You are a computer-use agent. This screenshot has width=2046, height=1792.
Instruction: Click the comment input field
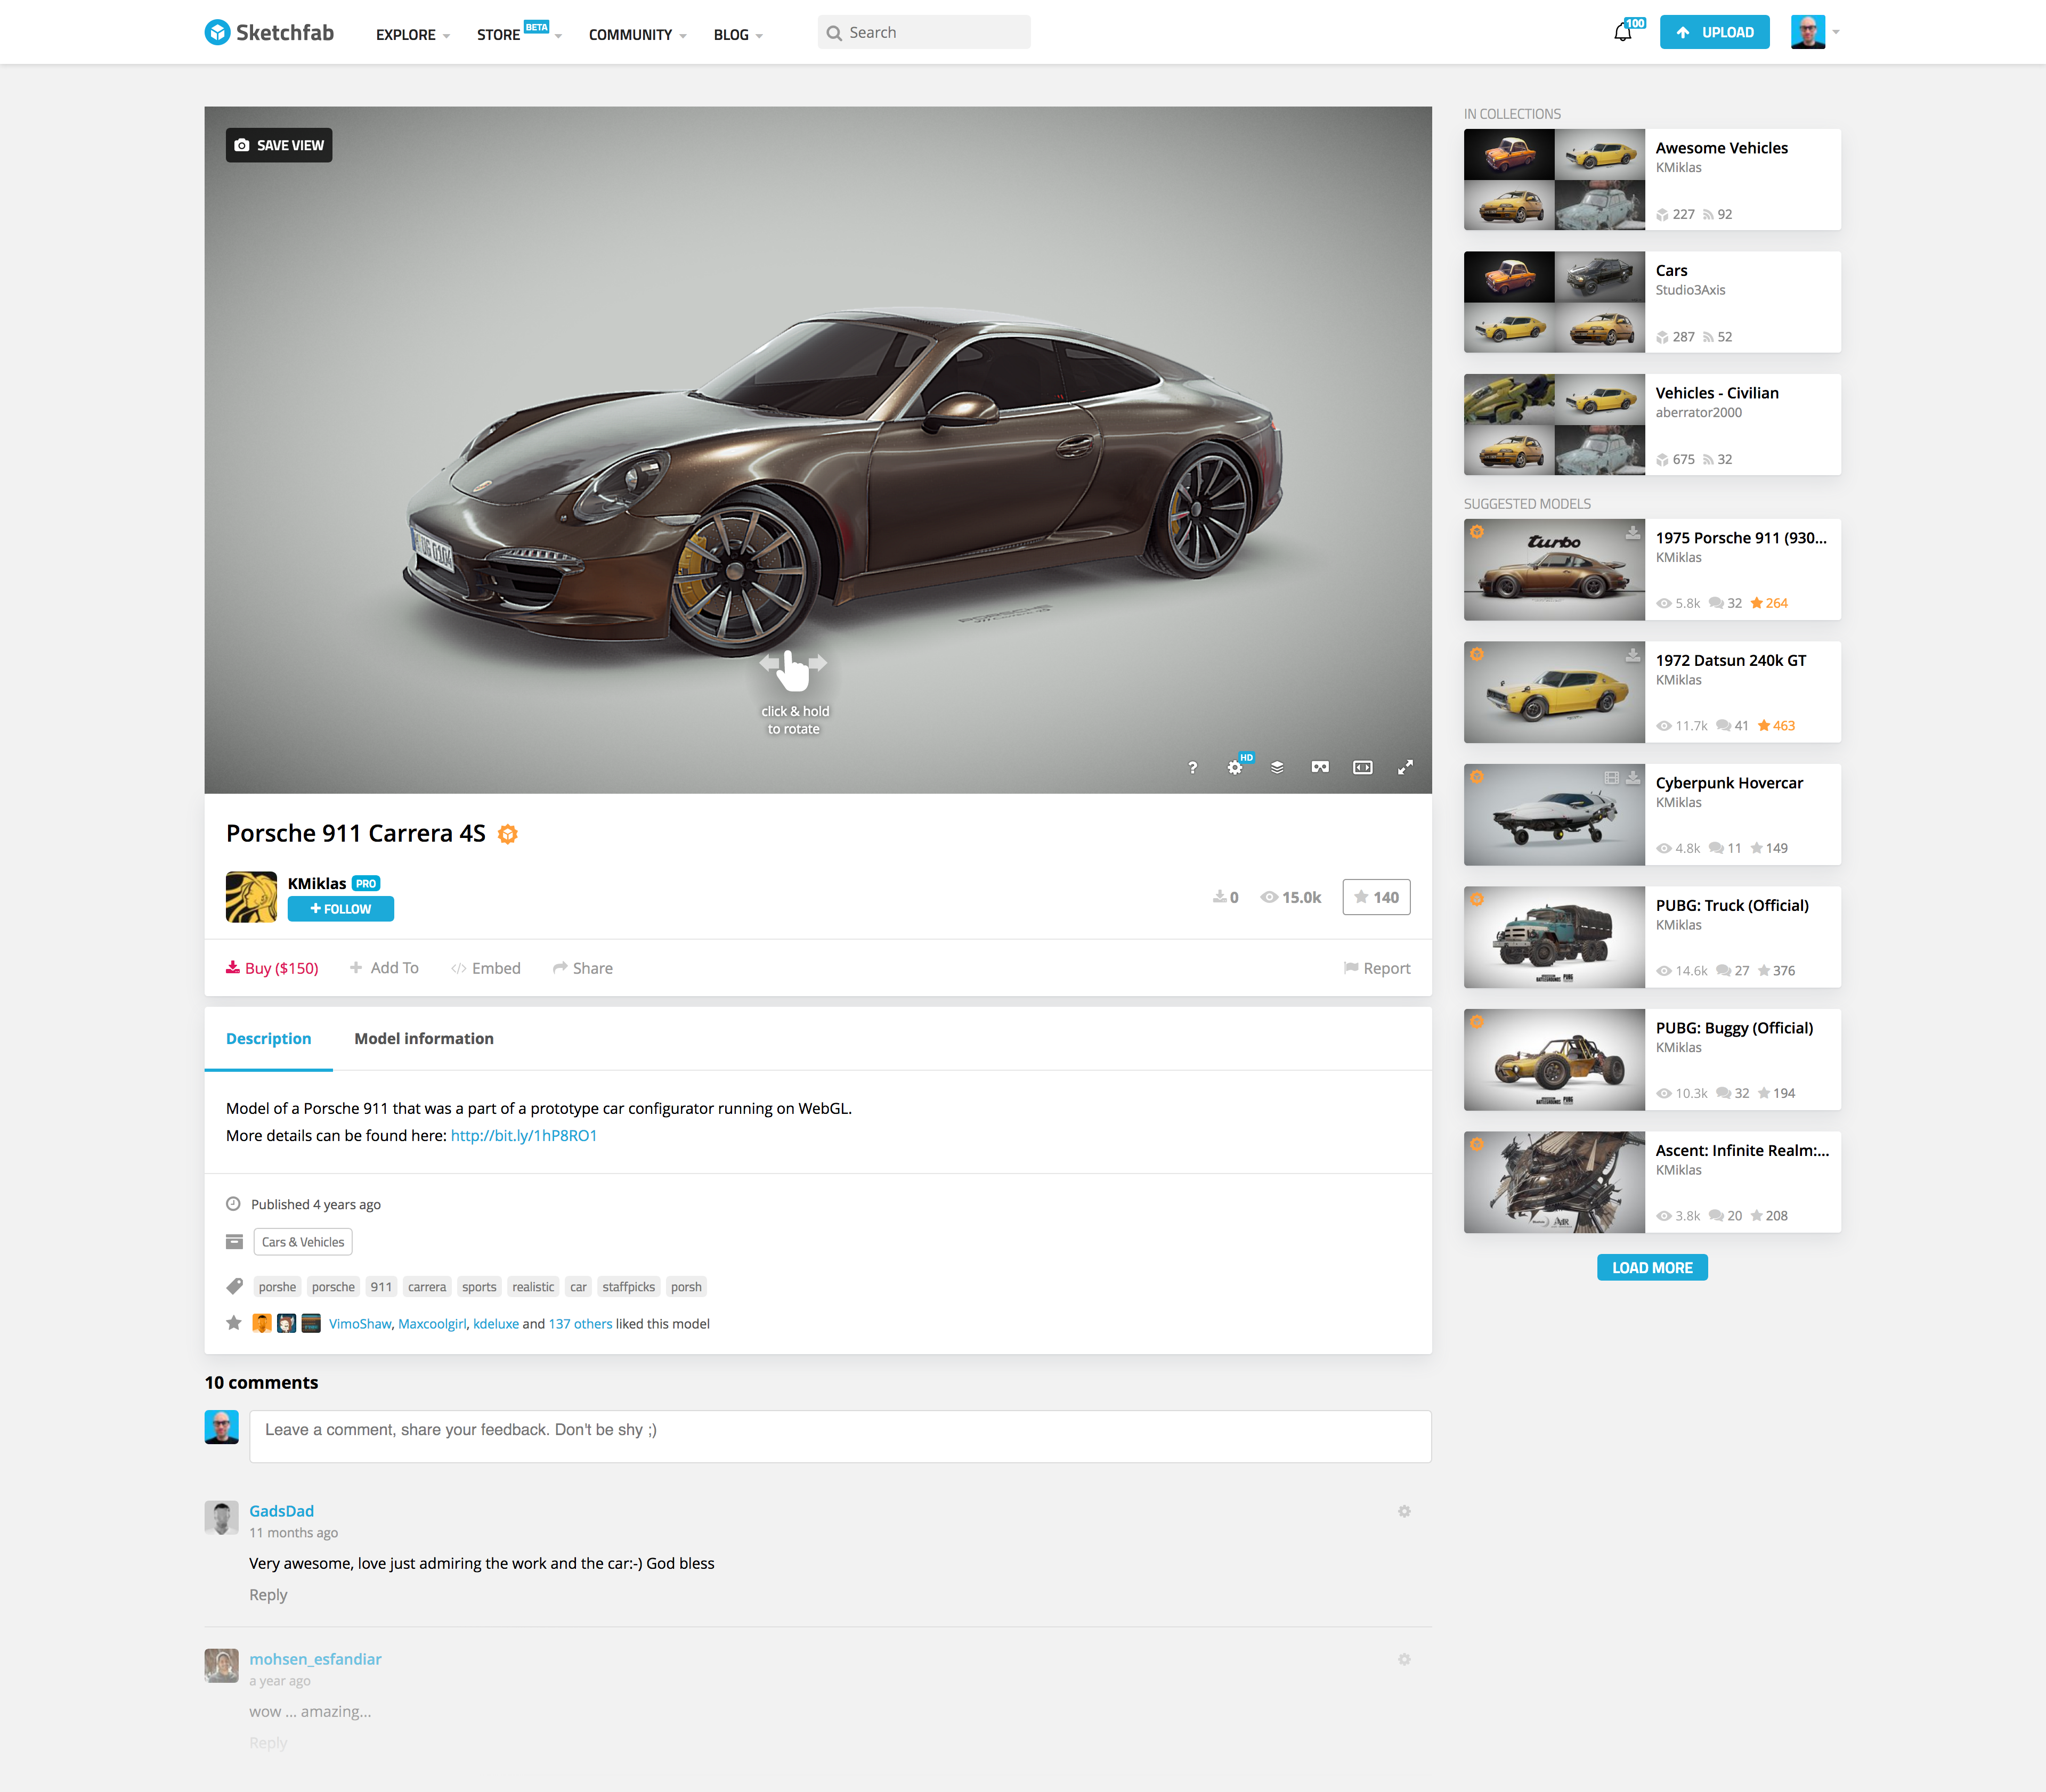[x=839, y=1436]
